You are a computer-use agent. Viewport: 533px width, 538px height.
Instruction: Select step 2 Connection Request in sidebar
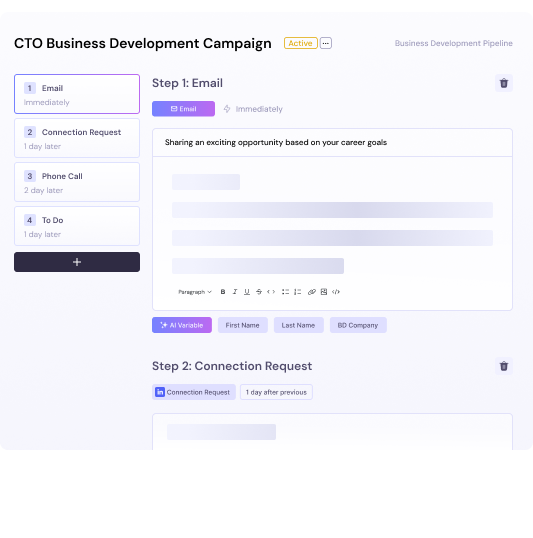click(77, 138)
